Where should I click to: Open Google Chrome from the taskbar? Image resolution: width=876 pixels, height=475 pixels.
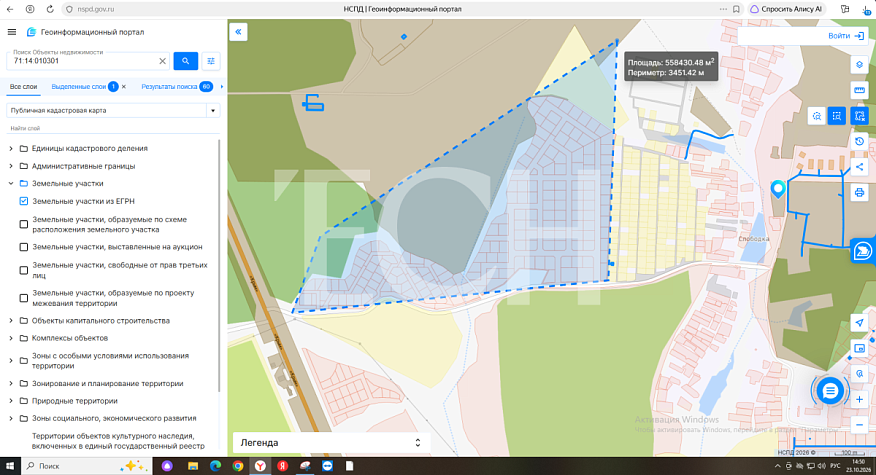pos(238,466)
